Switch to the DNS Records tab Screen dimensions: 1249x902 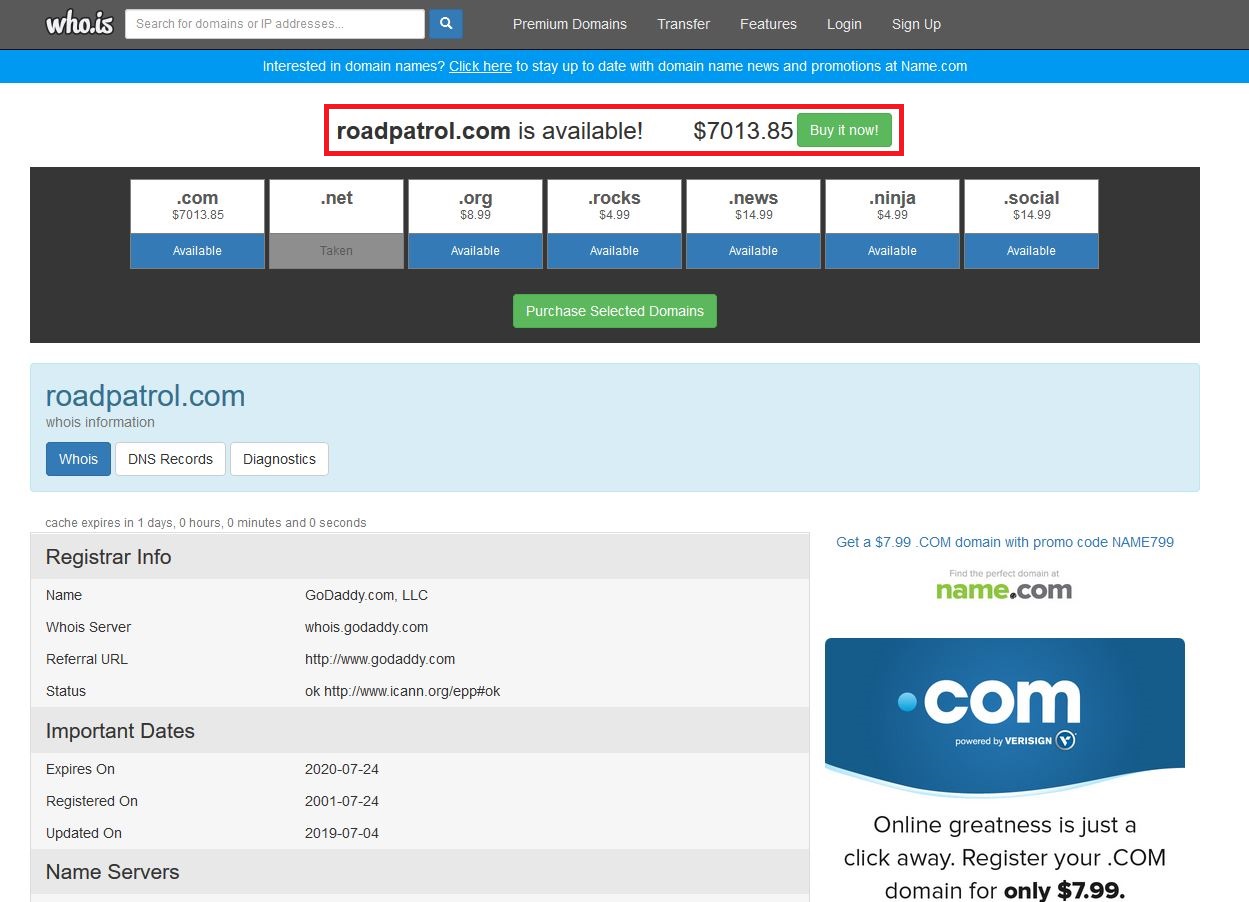click(170, 459)
